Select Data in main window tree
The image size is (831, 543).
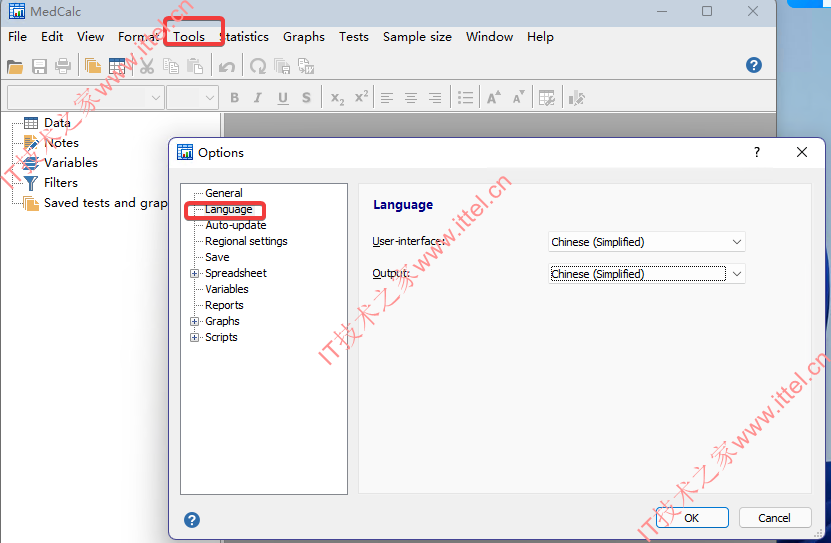point(57,123)
